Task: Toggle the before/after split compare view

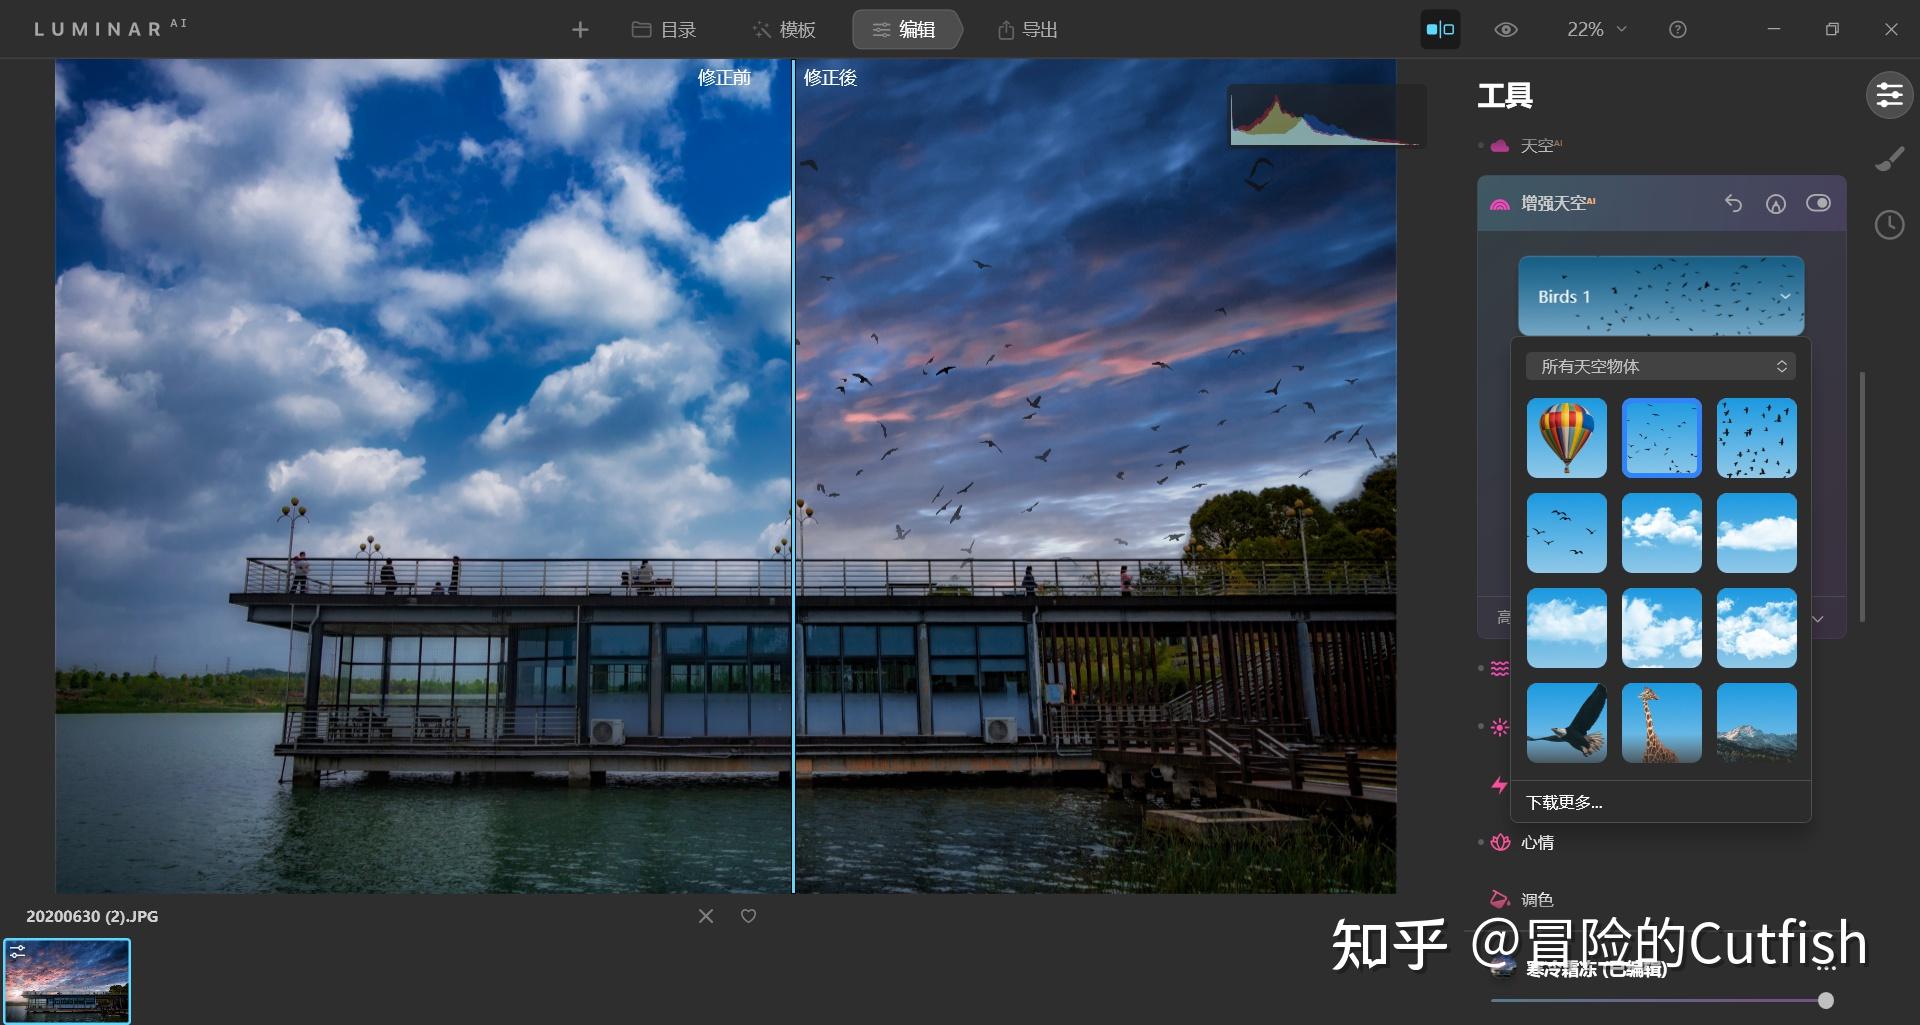Action: (1440, 30)
